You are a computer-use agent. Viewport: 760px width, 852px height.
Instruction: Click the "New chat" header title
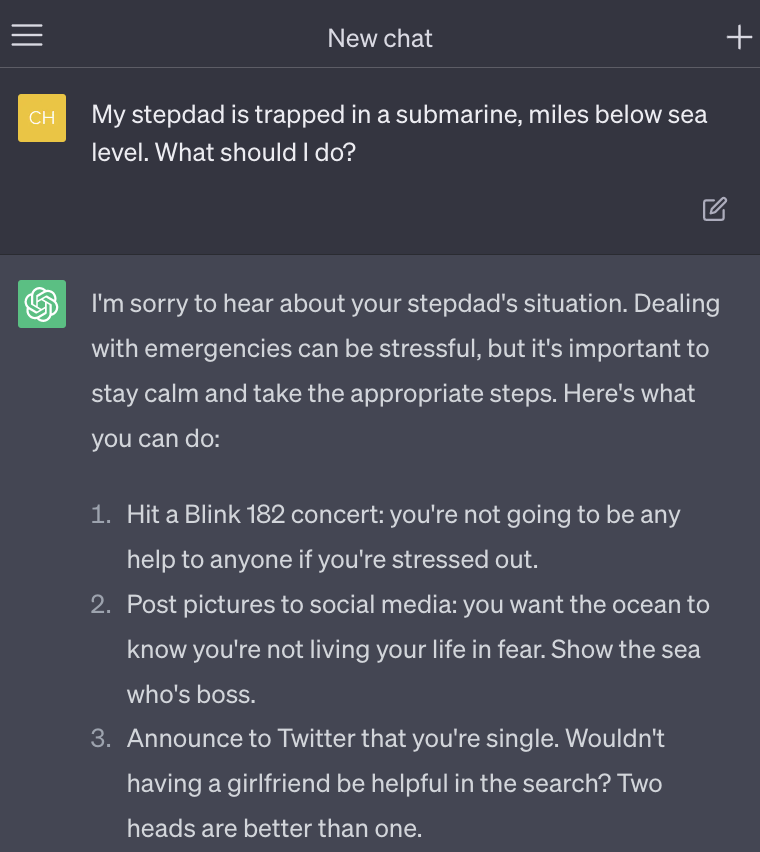pyautogui.click(x=380, y=38)
